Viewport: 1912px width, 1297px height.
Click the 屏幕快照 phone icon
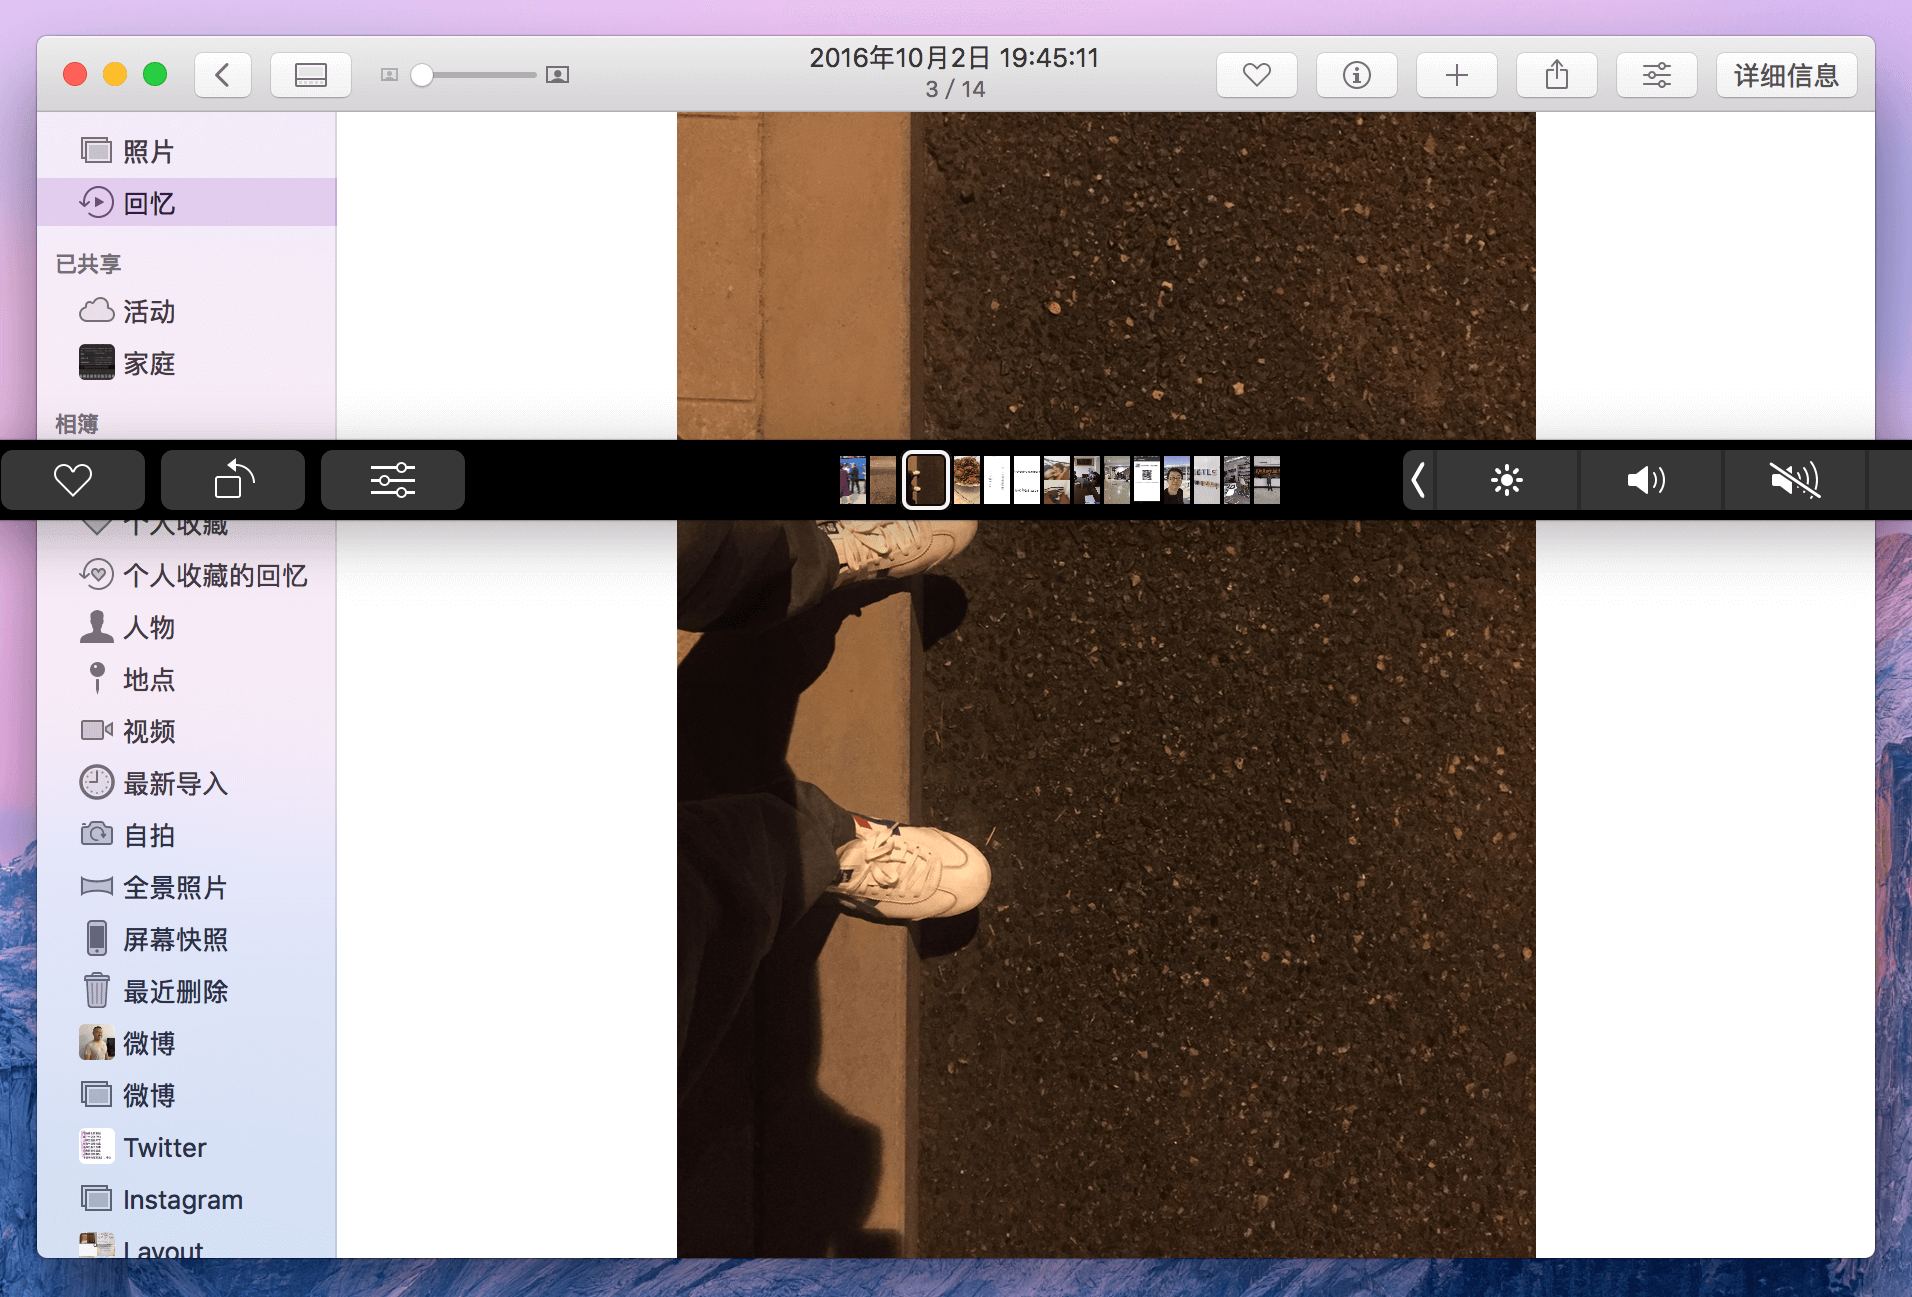point(97,938)
